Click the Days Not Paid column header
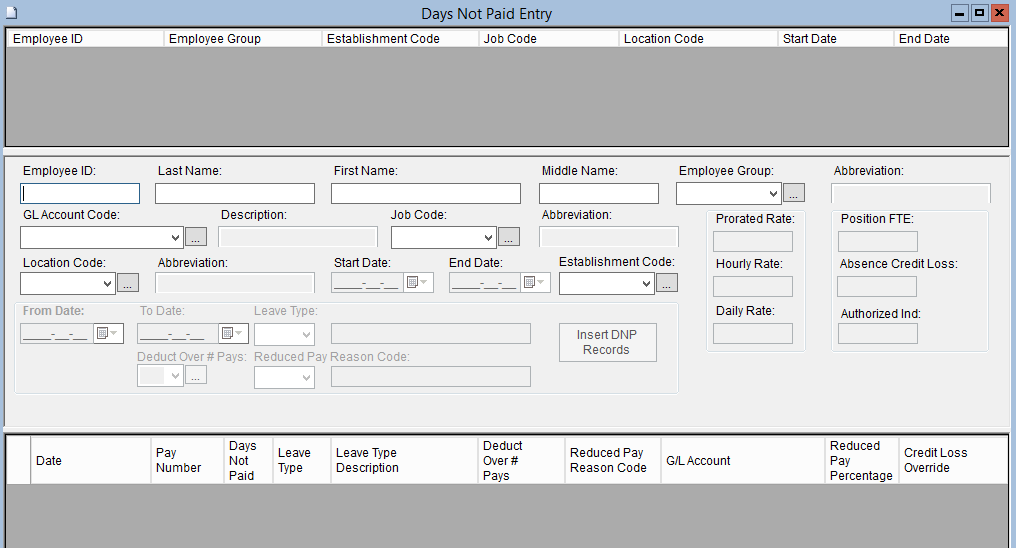Screen dimensions: 1016x548 point(242,460)
